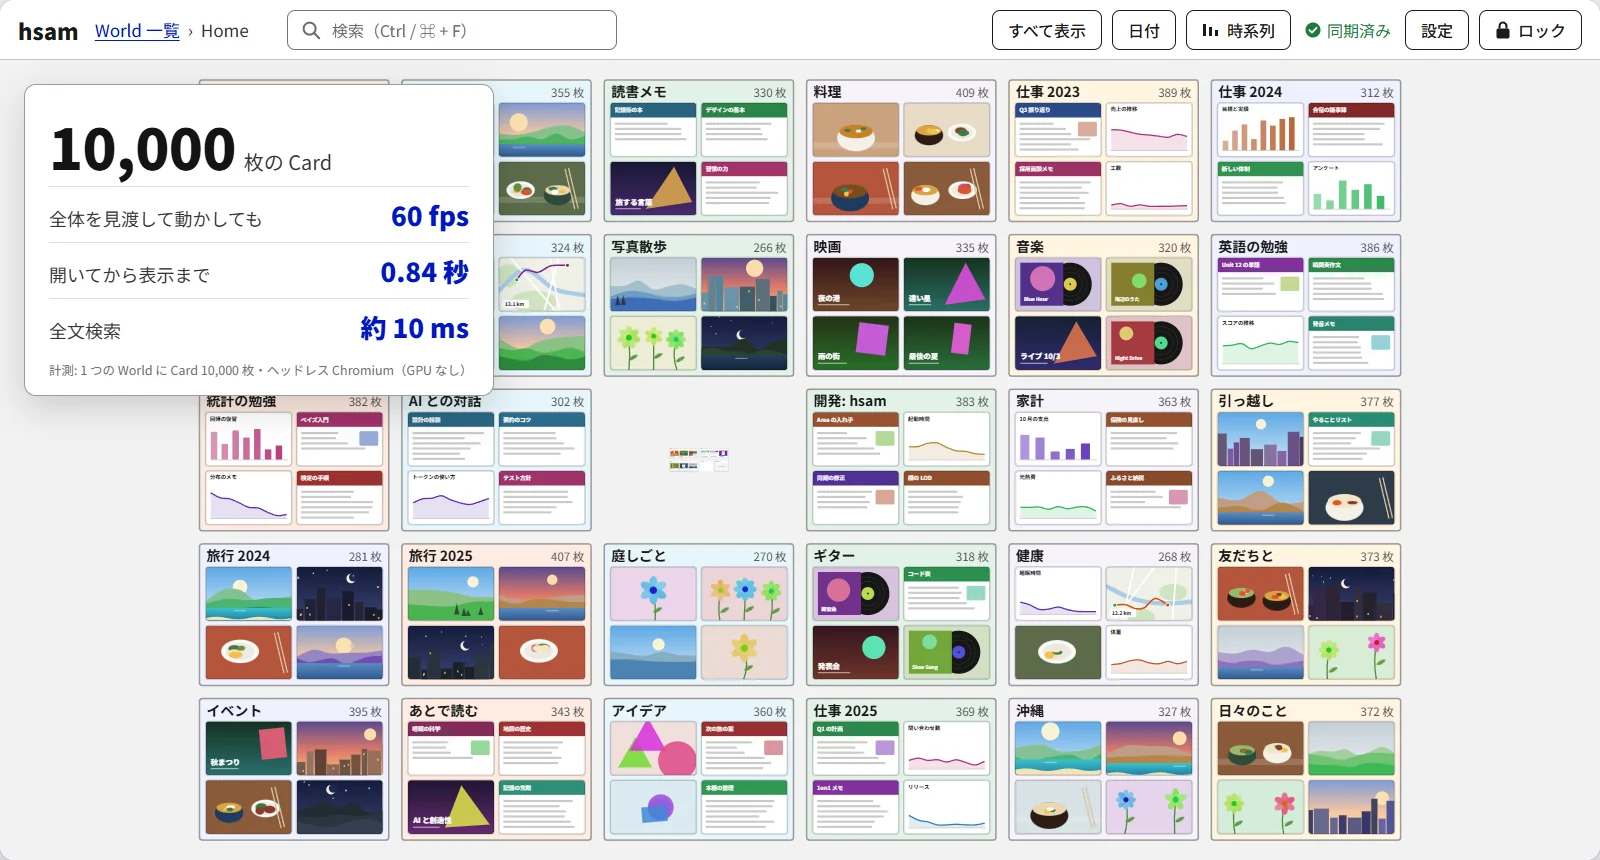Click the すべて表示 button
Image resolution: width=1600 pixels, height=860 pixels.
[x=1047, y=31]
